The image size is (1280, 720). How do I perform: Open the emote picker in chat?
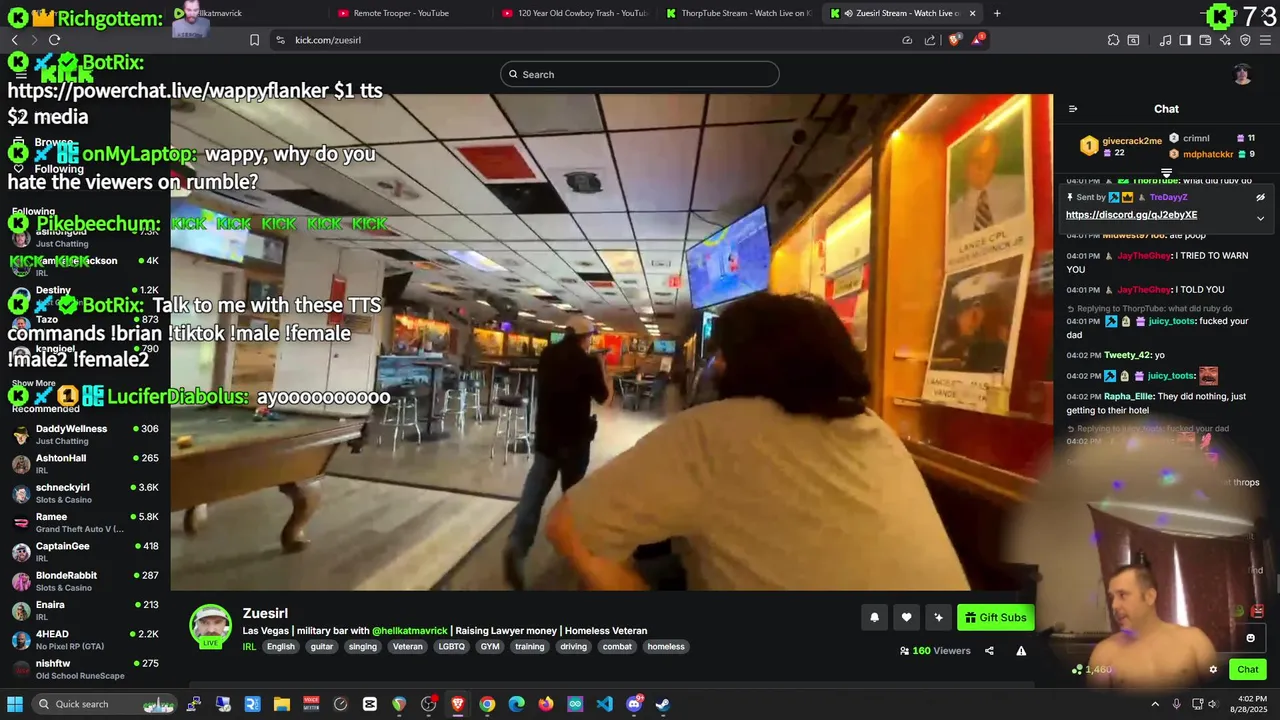pyautogui.click(x=1250, y=638)
